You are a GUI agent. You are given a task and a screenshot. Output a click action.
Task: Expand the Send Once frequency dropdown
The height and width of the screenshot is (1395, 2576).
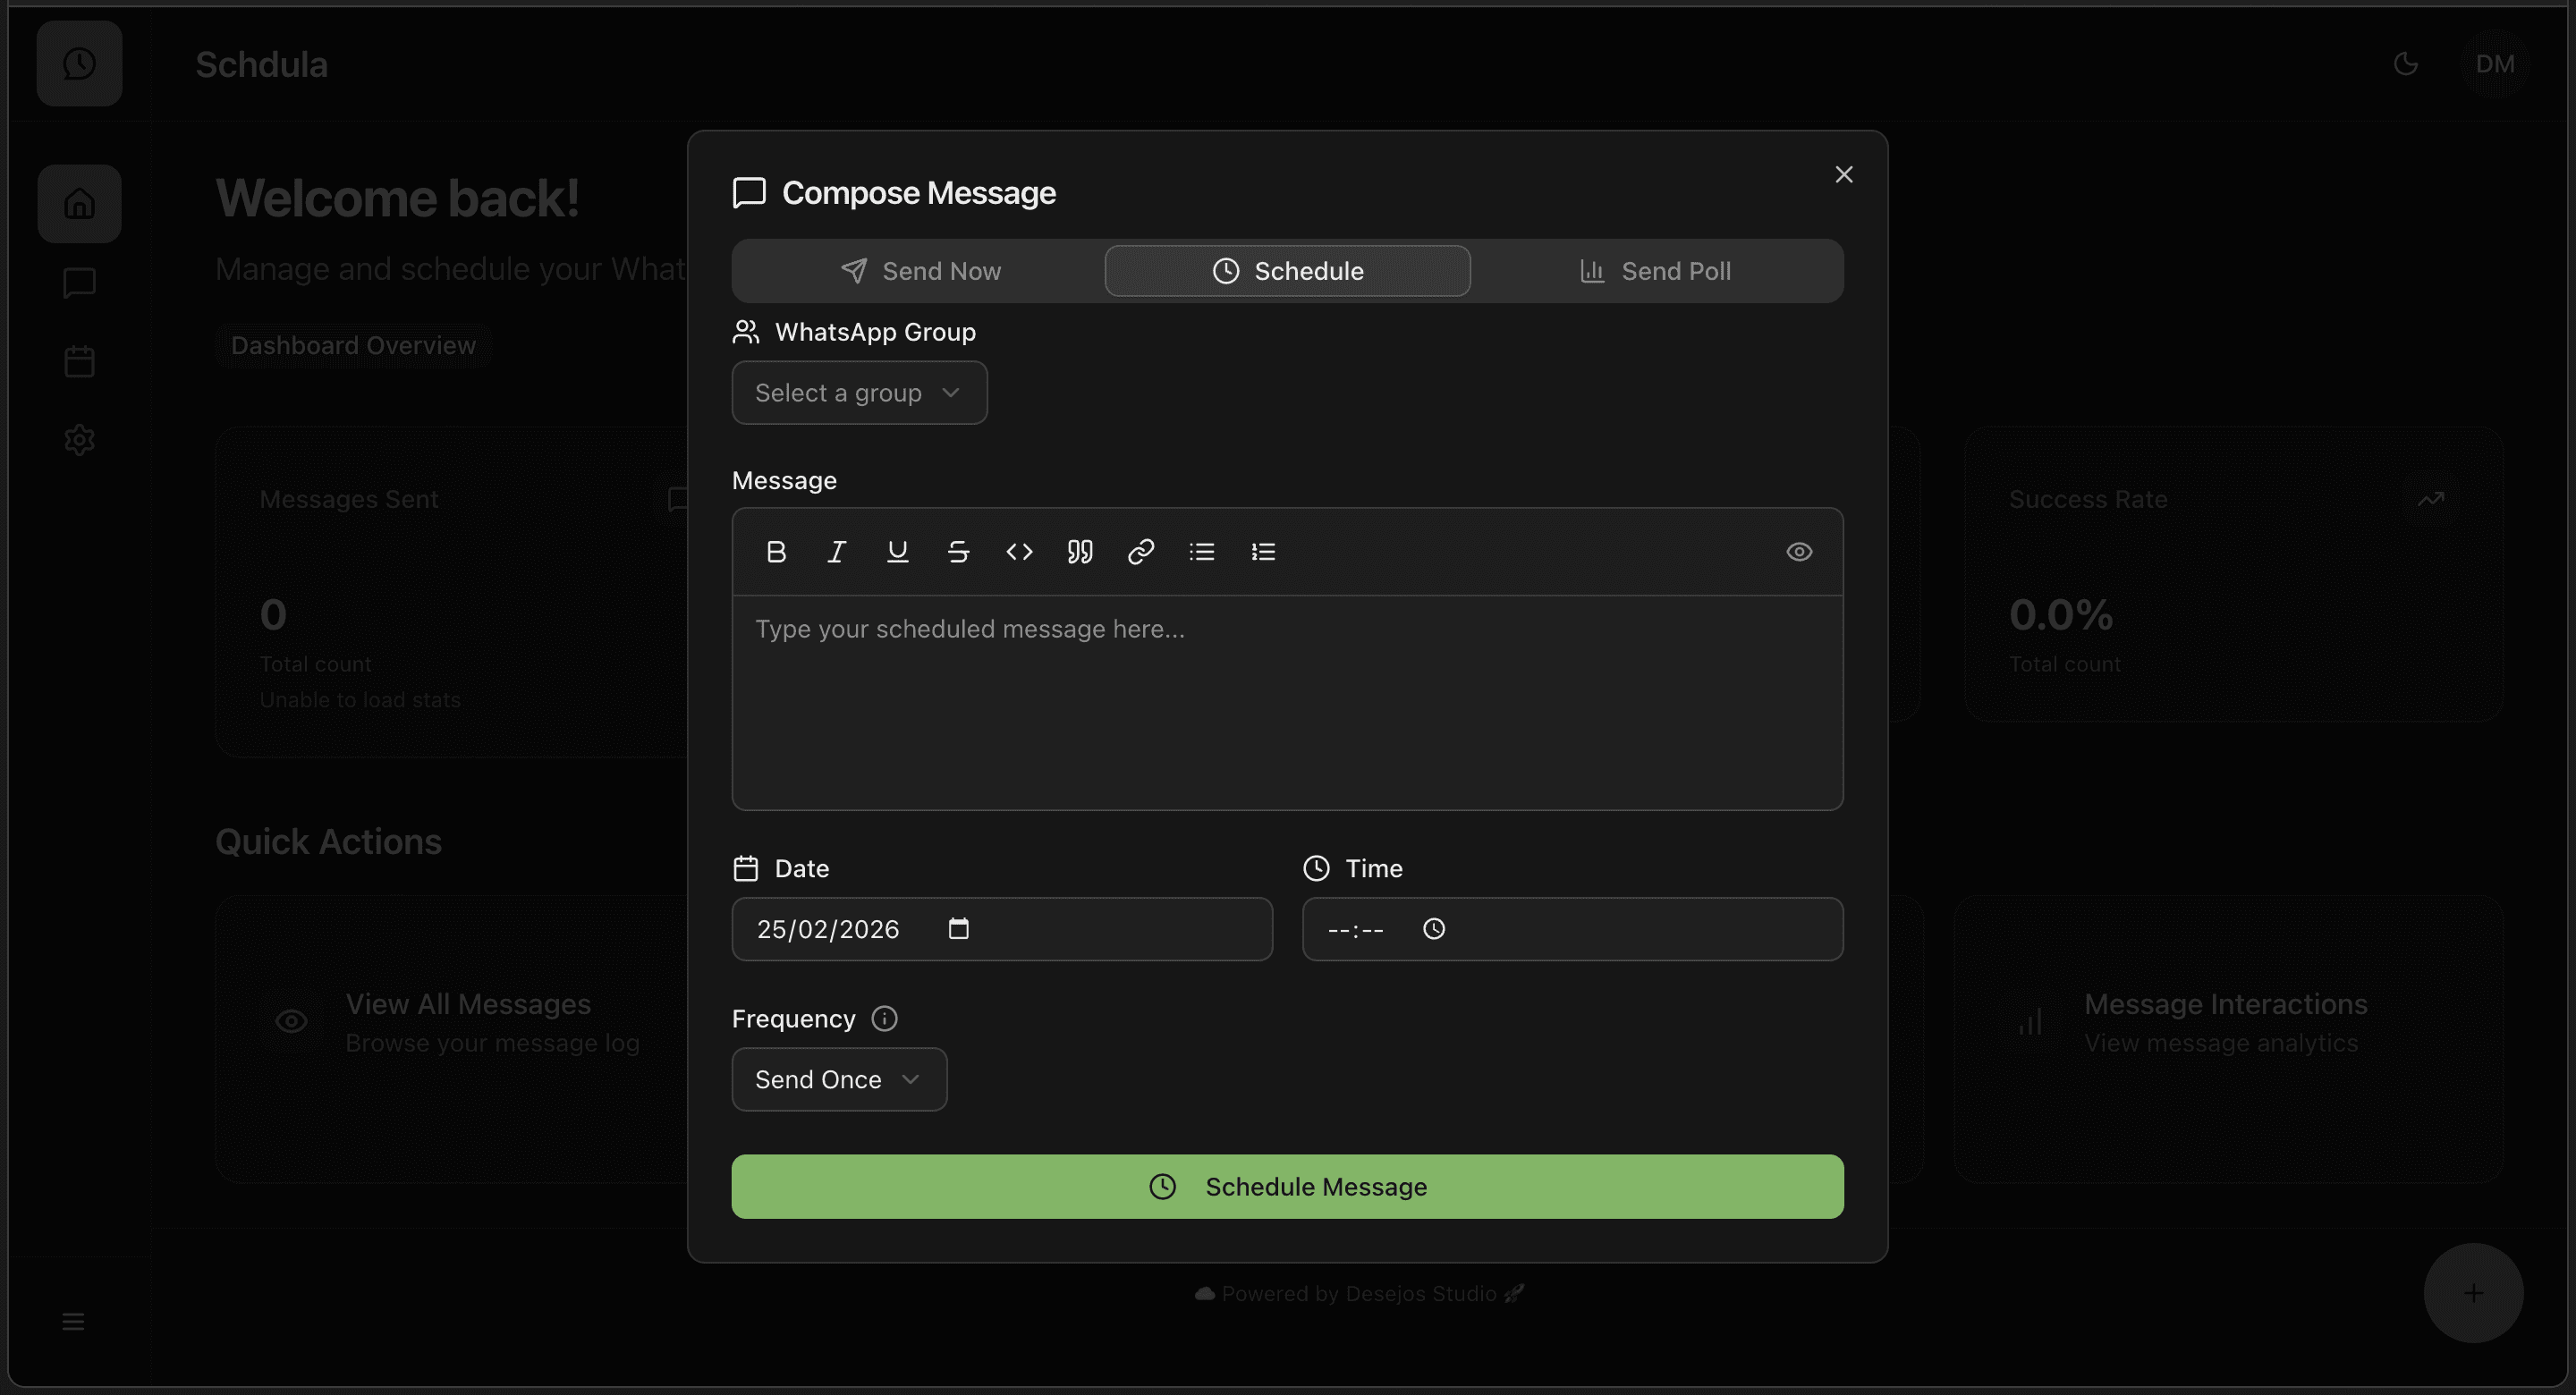(x=839, y=1079)
